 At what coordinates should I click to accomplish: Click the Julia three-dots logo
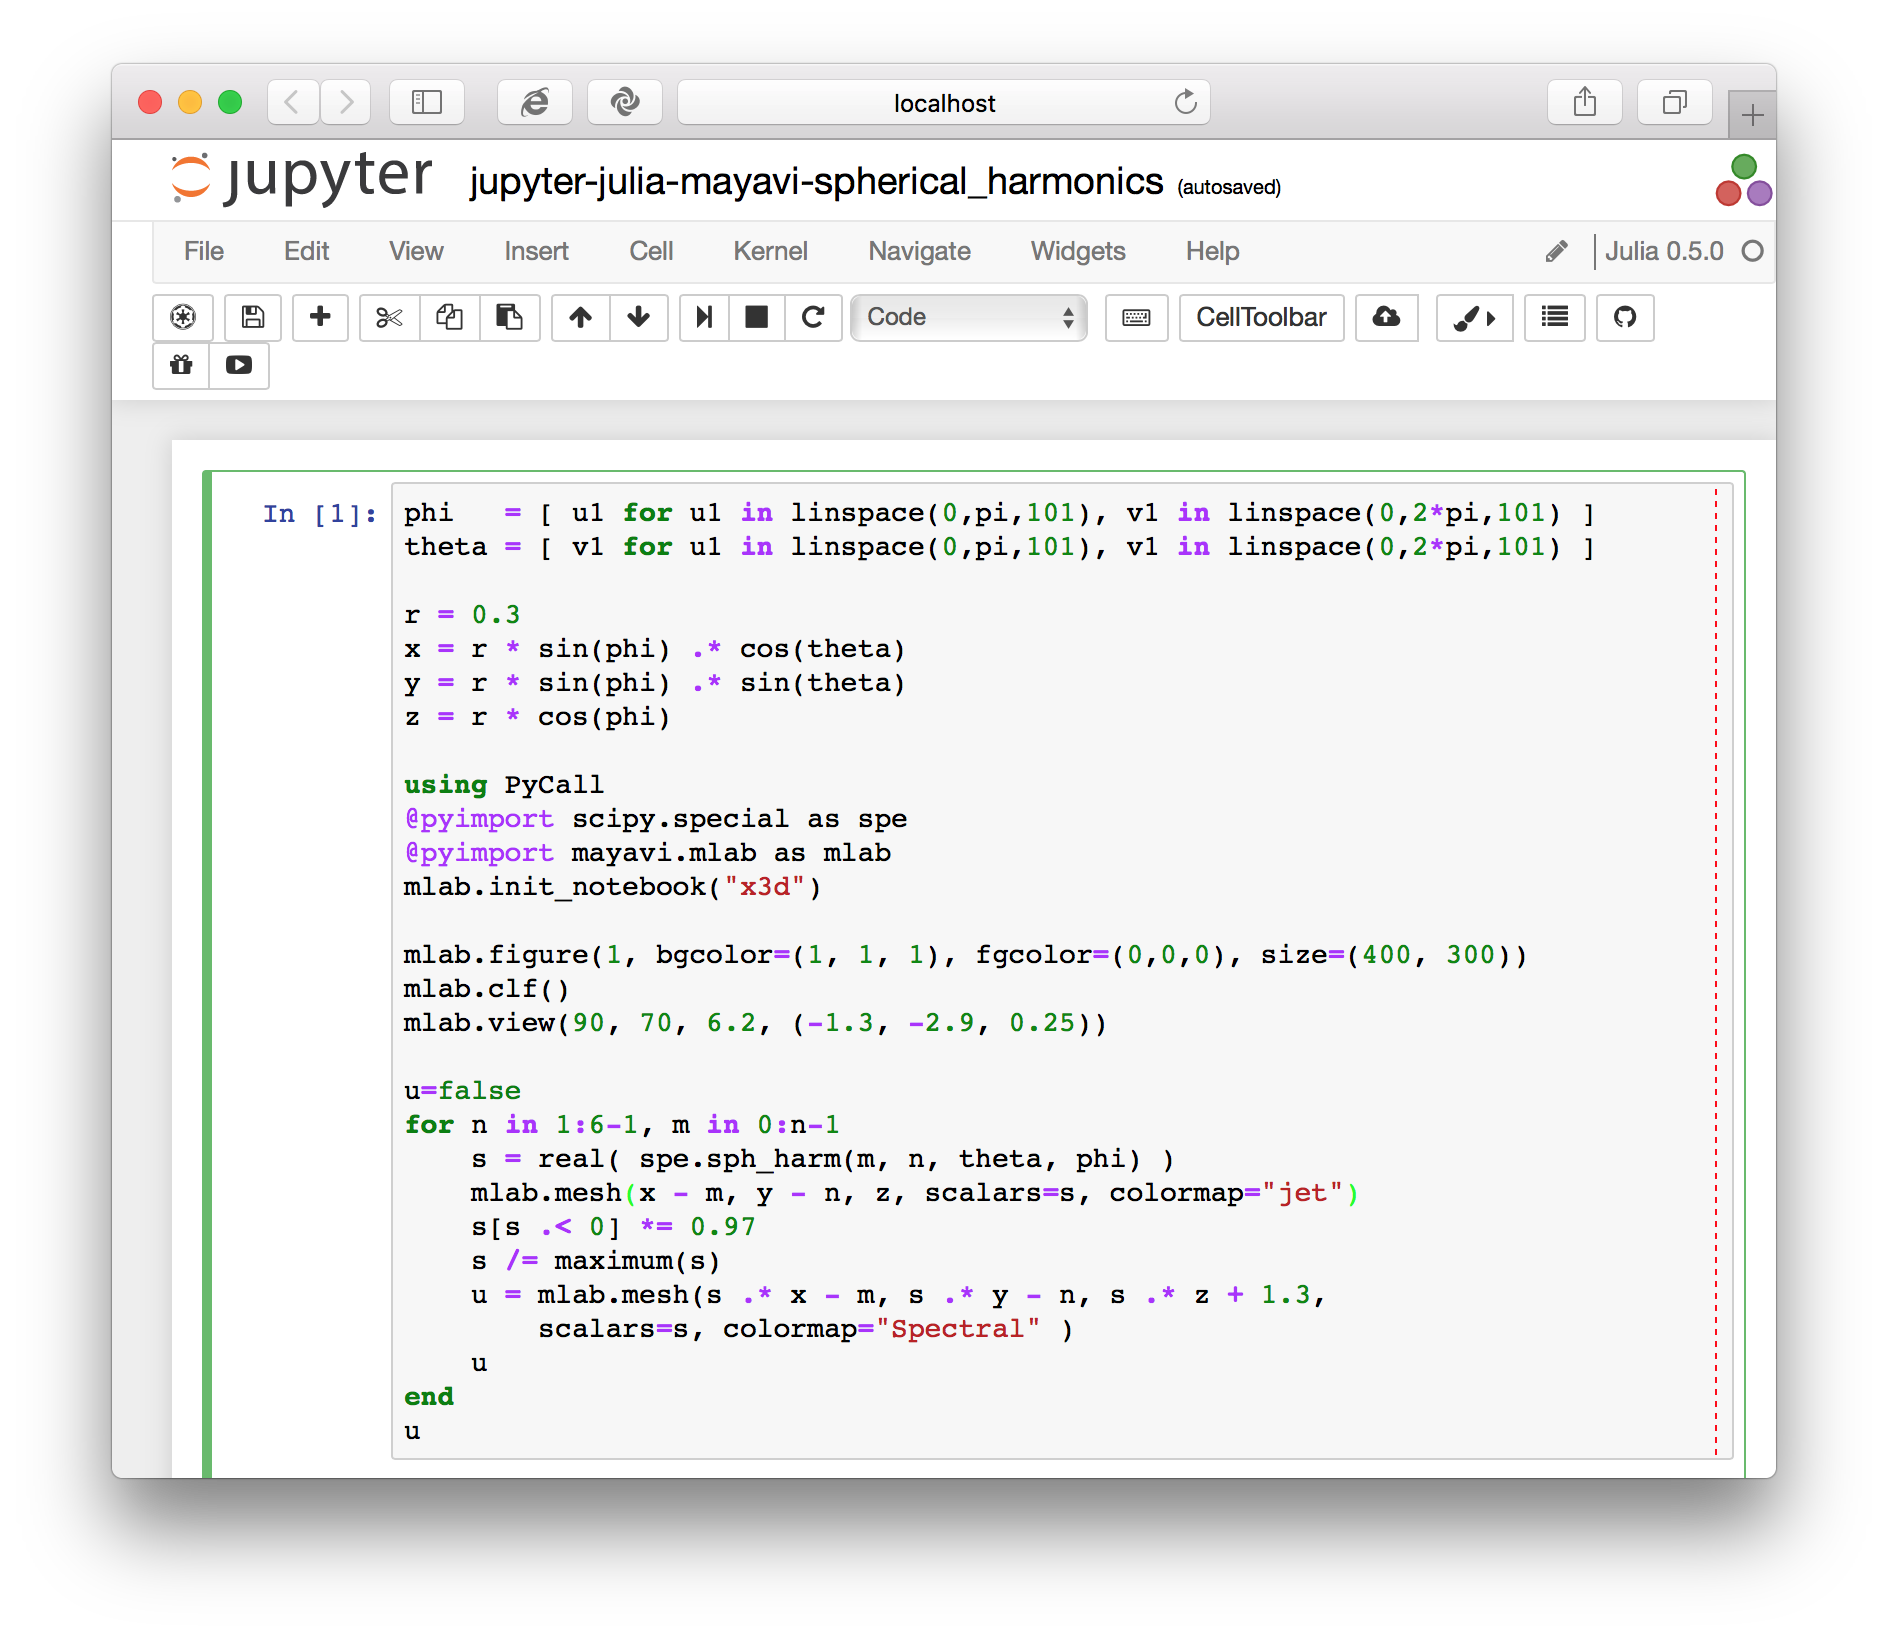[x=1743, y=180]
